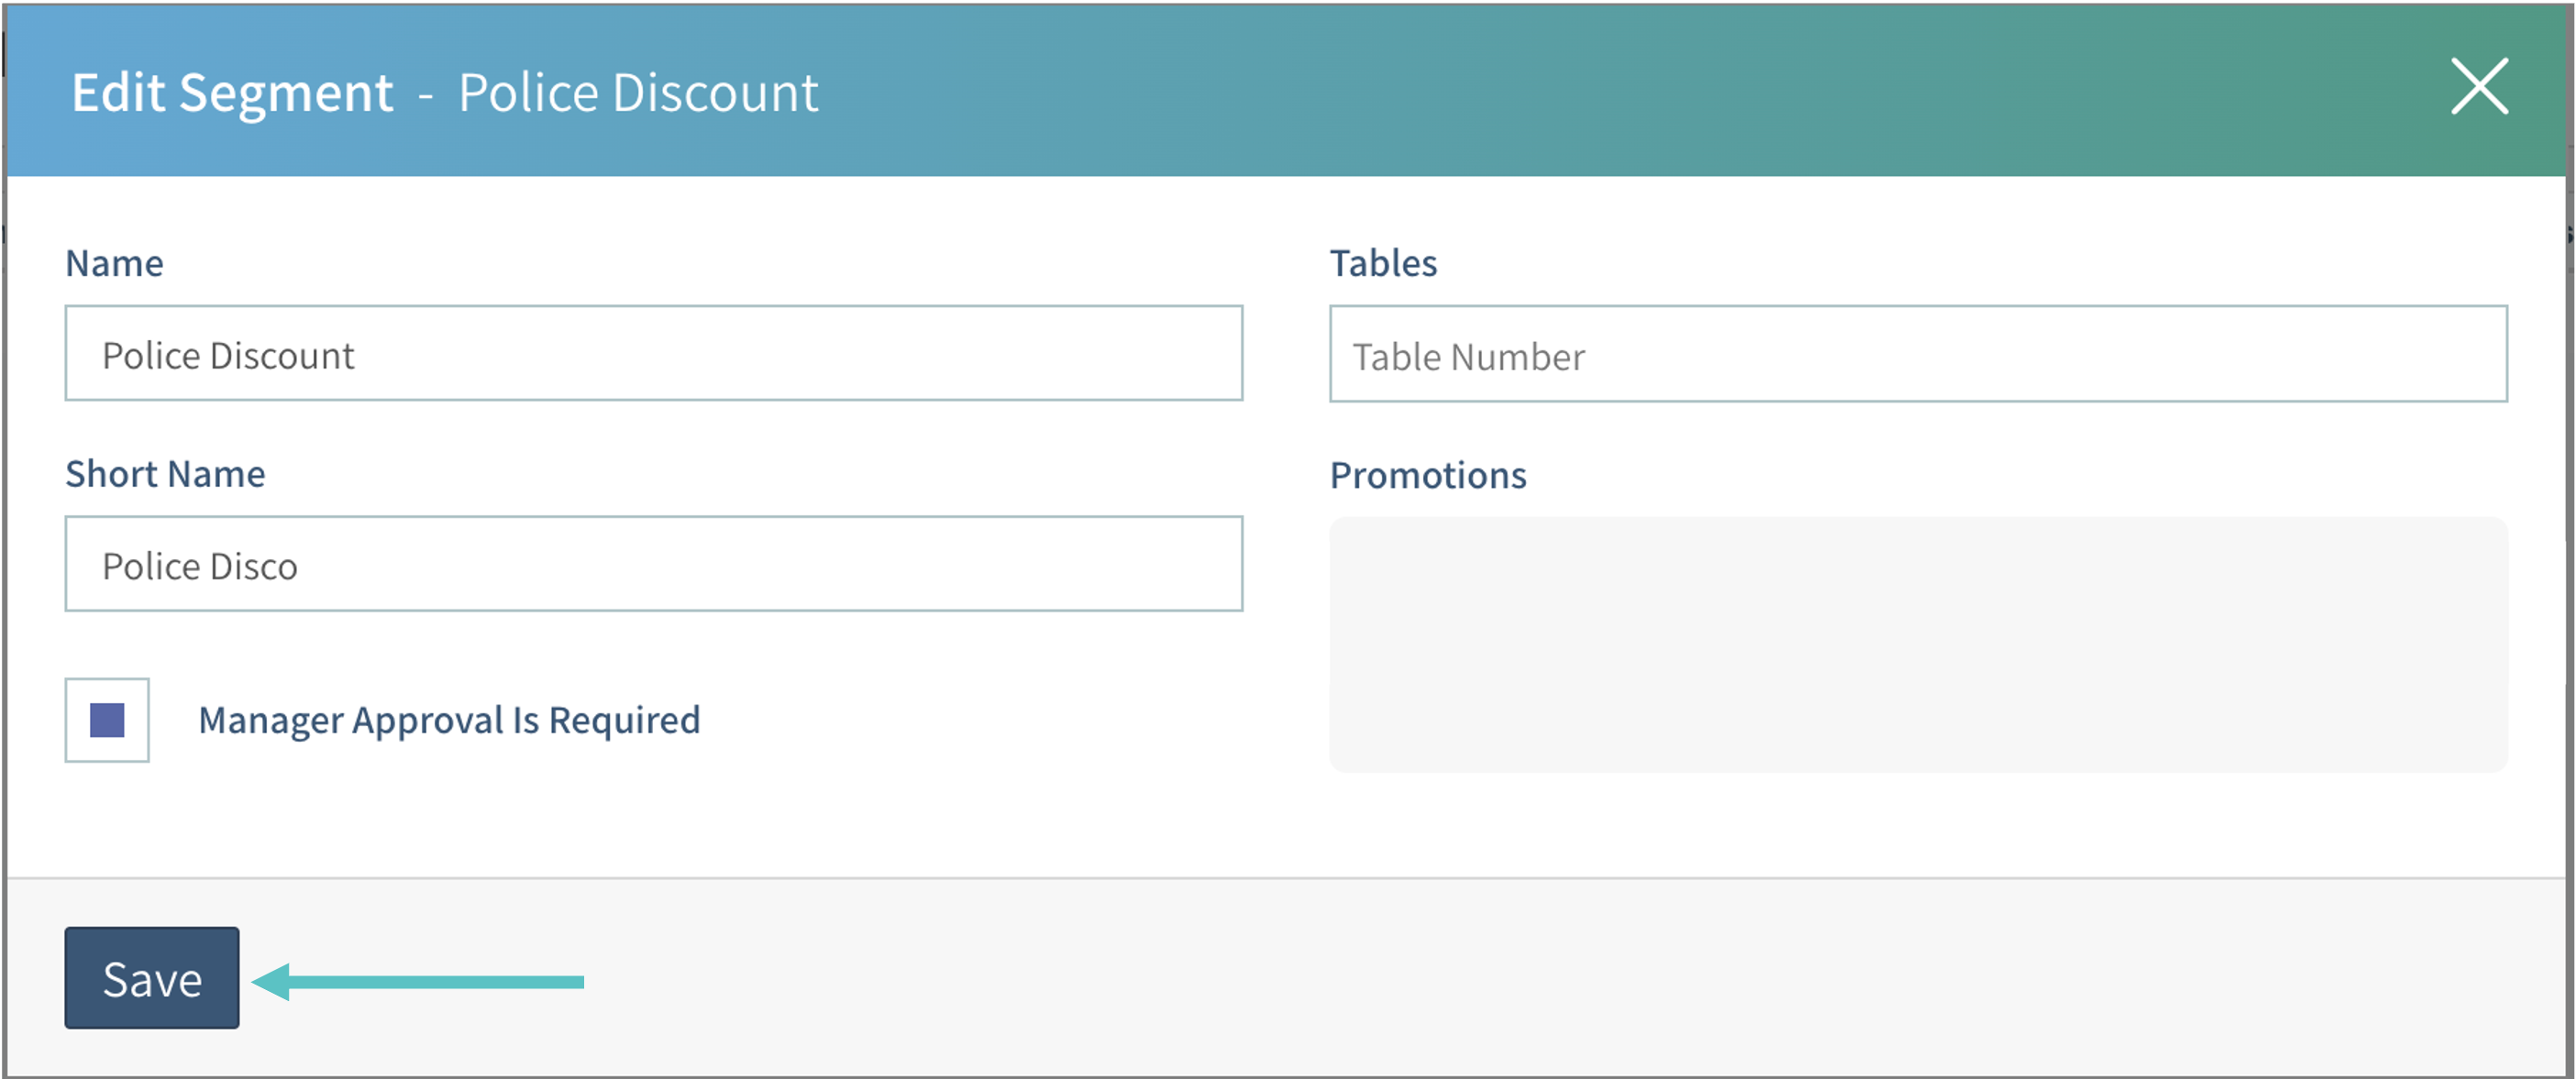Image resolution: width=2576 pixels, height=1079 pixels.
Task: Click the 'Table Number' placeholder text
Action: [1468, 357]
